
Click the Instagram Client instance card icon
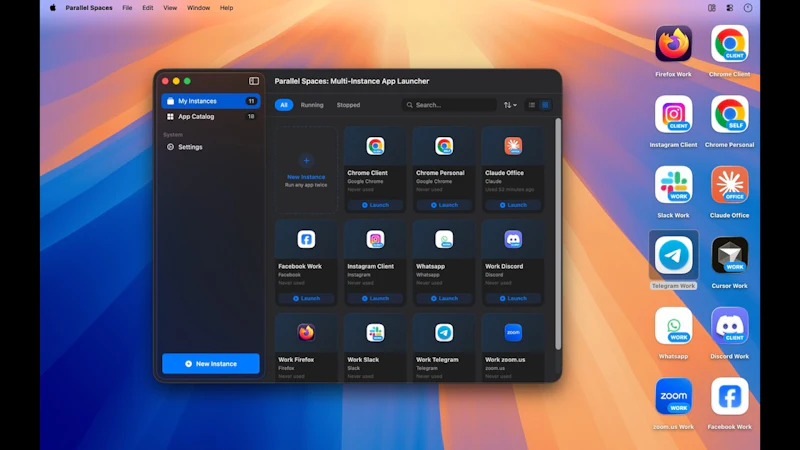[x=375, y=239]
